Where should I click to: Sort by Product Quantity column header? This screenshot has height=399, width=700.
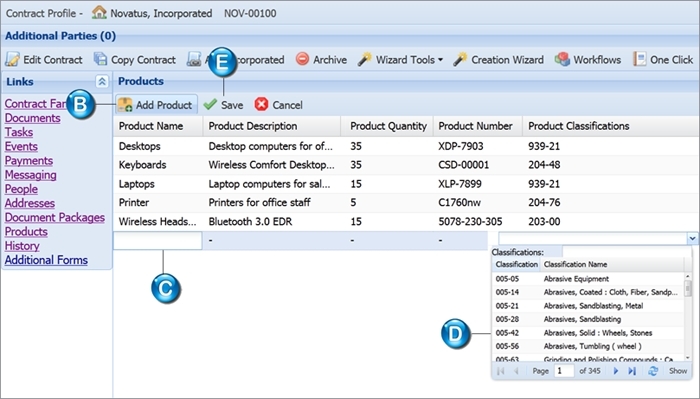tap(388, 126)
